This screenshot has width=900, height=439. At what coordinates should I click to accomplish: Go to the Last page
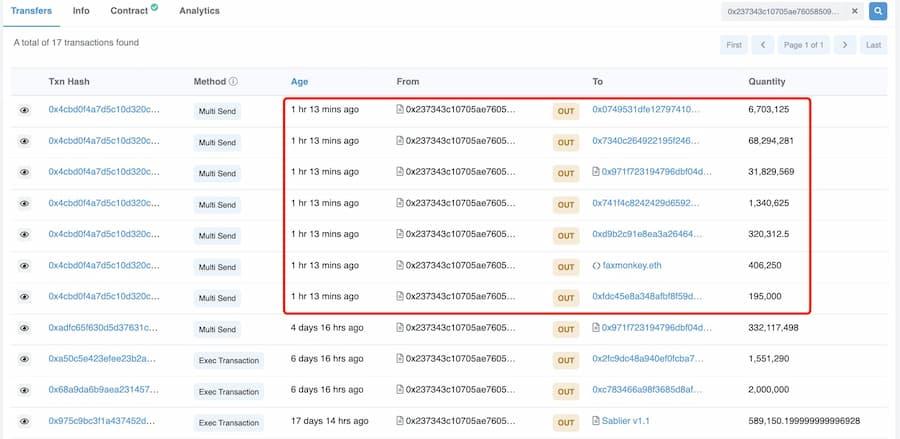point(873,45)
